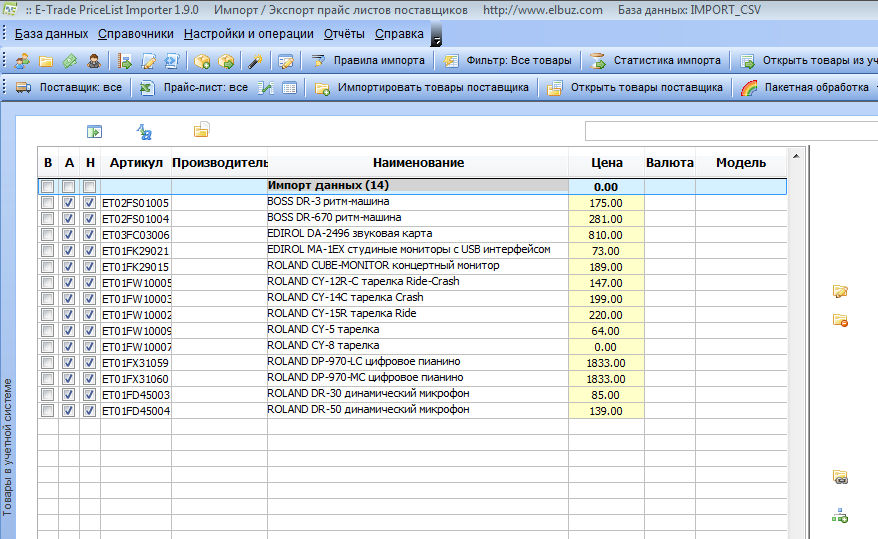Click the table grid icon after Прайс-лист
This screenshot has width=878, height=539.
tap(289, 87)
